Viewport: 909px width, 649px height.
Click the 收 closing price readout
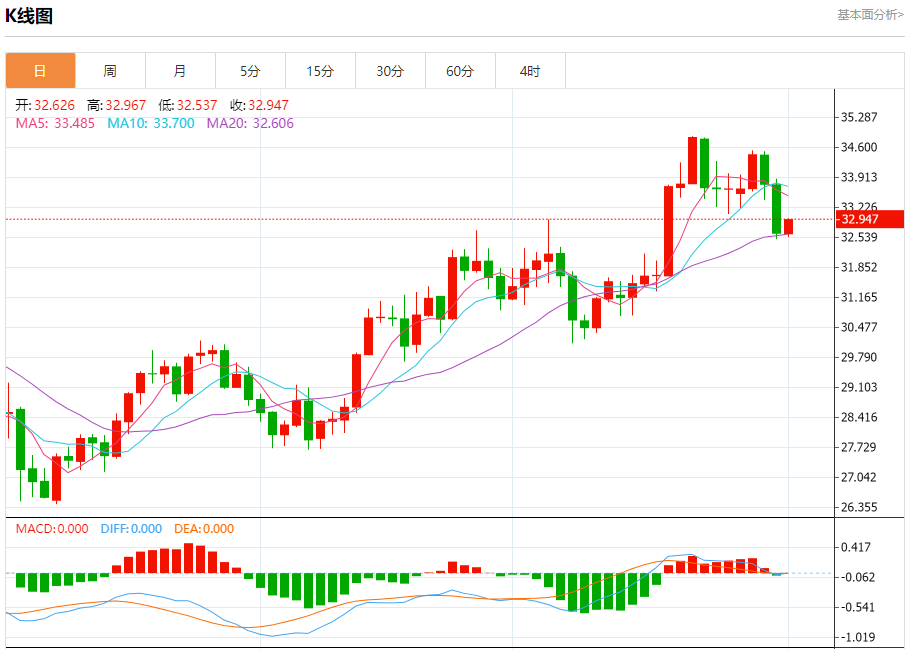pyautogui.click(x=259, y=105)
